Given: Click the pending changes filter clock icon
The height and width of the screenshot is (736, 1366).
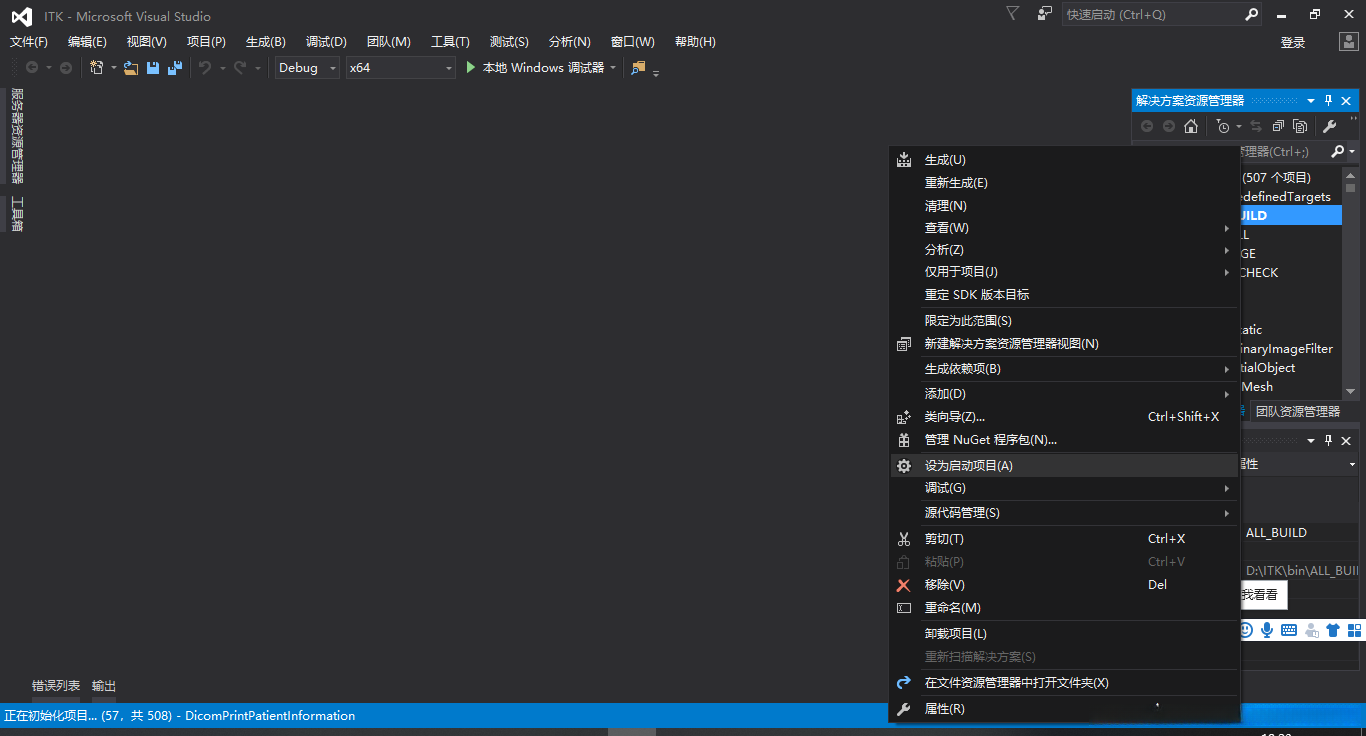Looking at the screenshot, I should point(1222,126).
